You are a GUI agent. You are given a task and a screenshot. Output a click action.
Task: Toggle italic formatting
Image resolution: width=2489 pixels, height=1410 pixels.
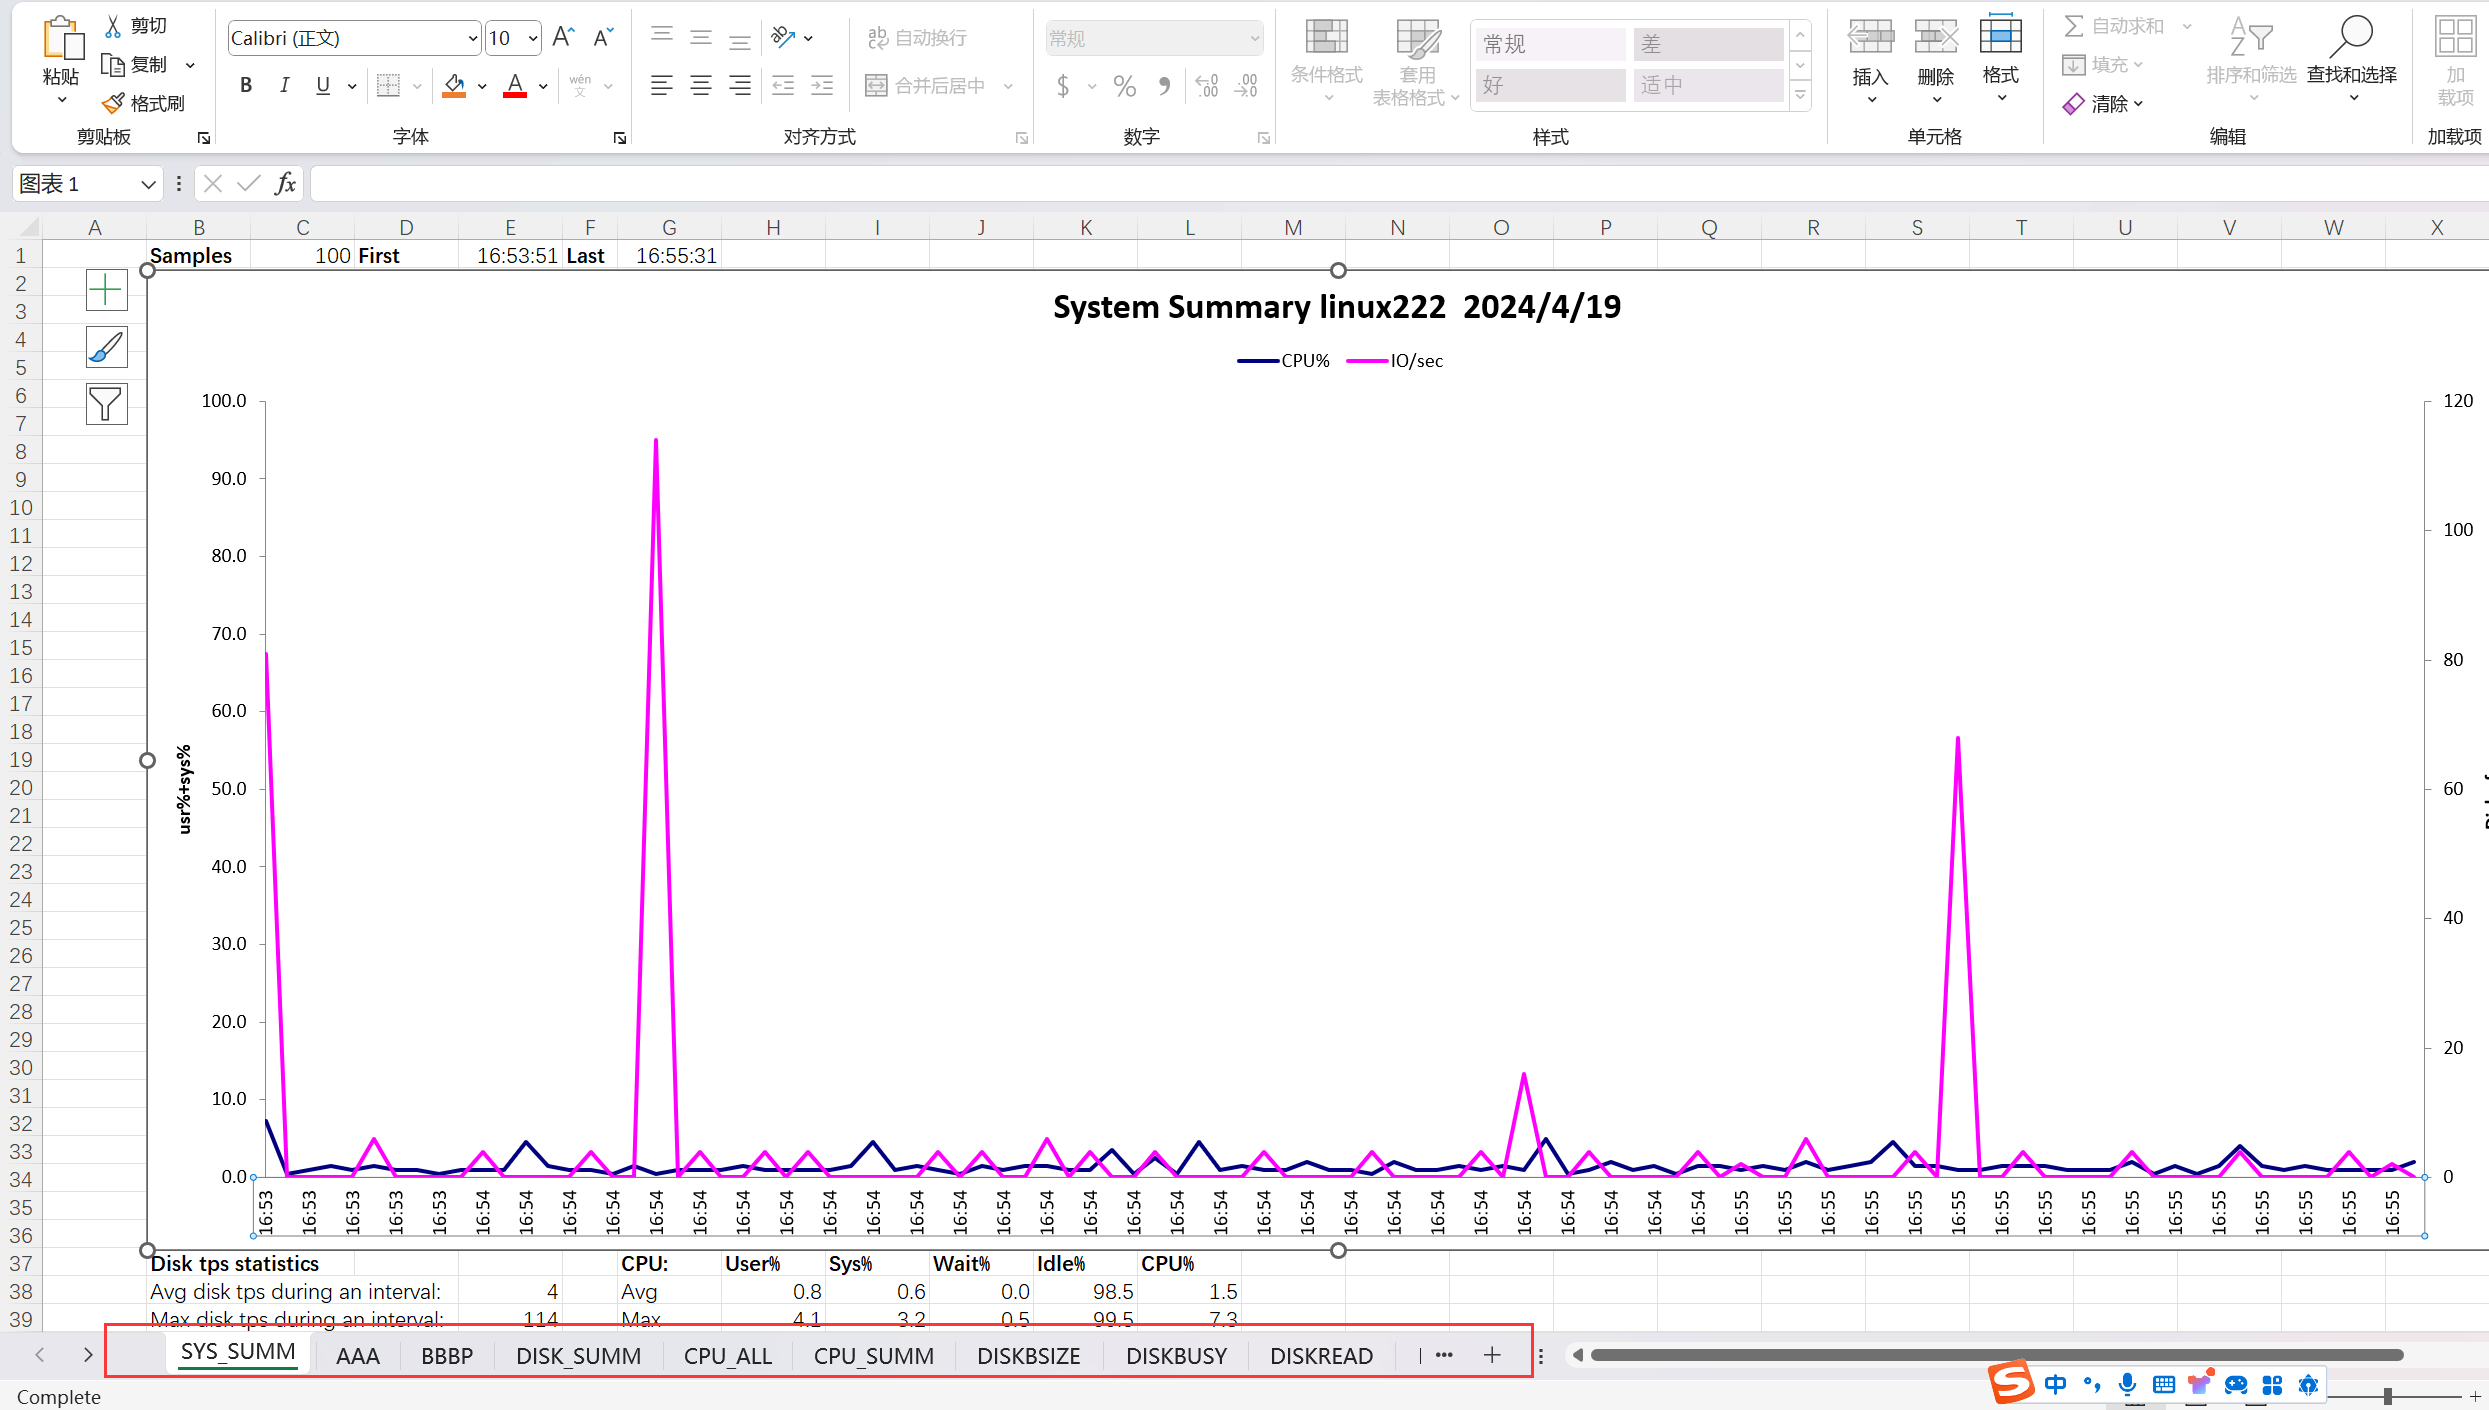click(284, 86)
